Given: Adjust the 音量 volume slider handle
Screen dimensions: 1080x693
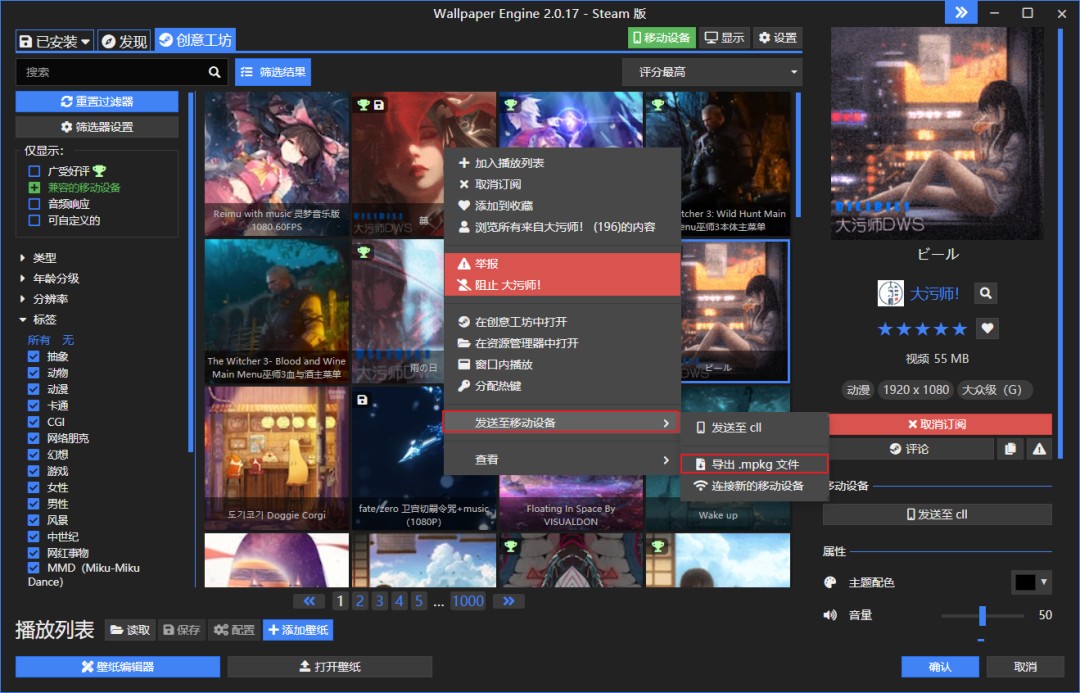Looking at the screenshot, I should [x=982, y=615].
